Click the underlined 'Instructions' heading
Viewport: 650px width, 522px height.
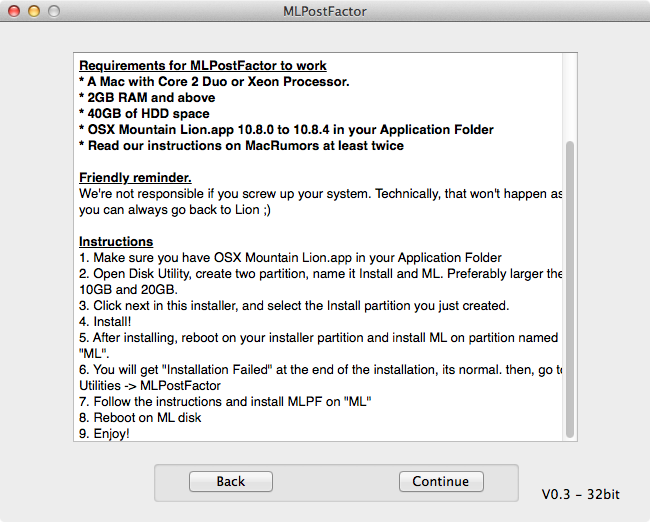click(116, 242)
